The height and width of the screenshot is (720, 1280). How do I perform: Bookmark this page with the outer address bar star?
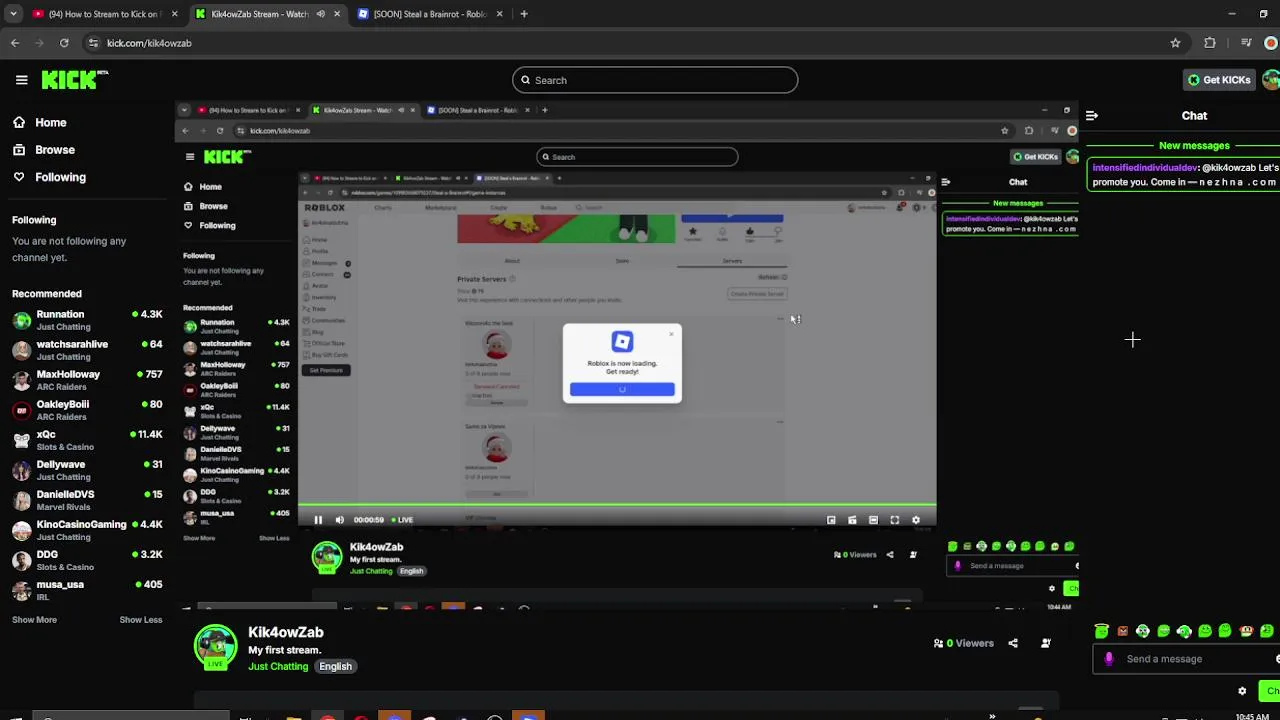tap(1175, 43)
